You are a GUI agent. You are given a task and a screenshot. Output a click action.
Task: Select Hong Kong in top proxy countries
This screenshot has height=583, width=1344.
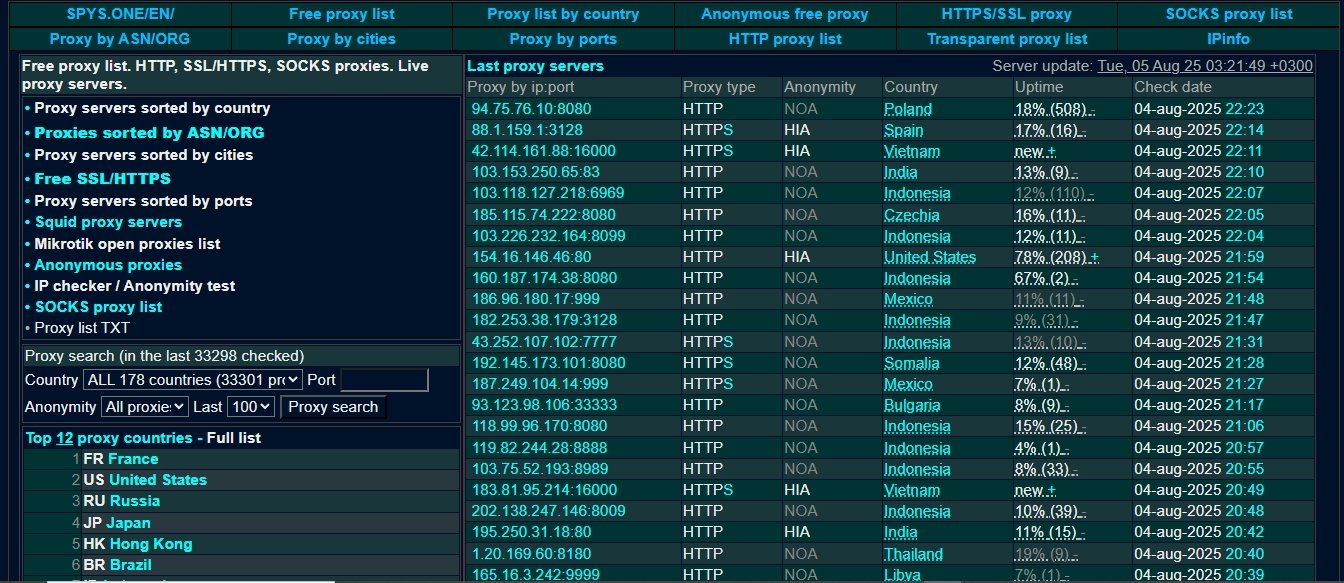coord(151,544)
